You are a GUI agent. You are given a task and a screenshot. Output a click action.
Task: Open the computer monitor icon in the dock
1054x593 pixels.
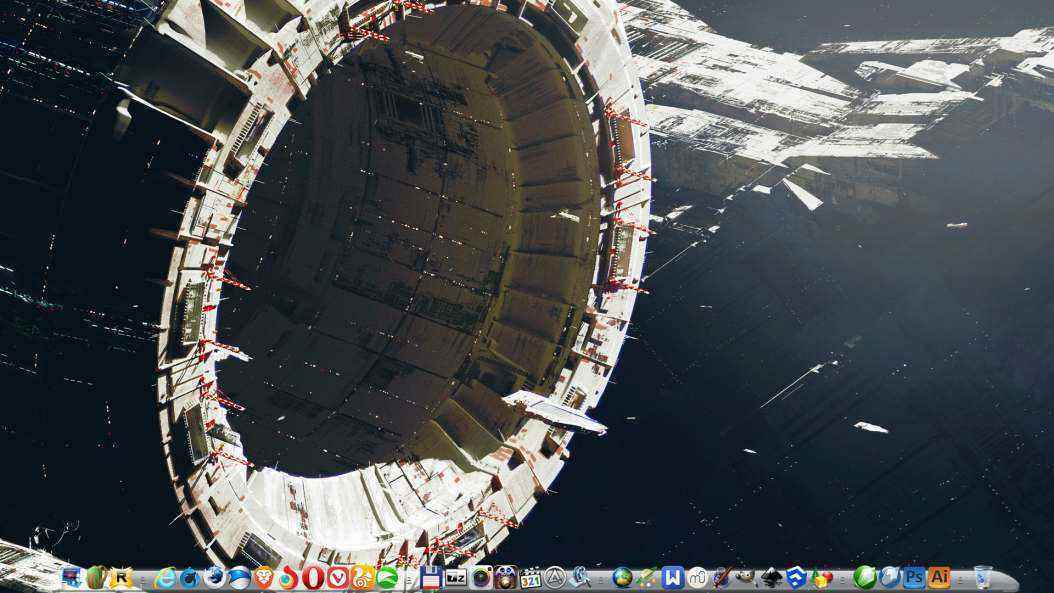pyautogui.click(x=71, y=578)
